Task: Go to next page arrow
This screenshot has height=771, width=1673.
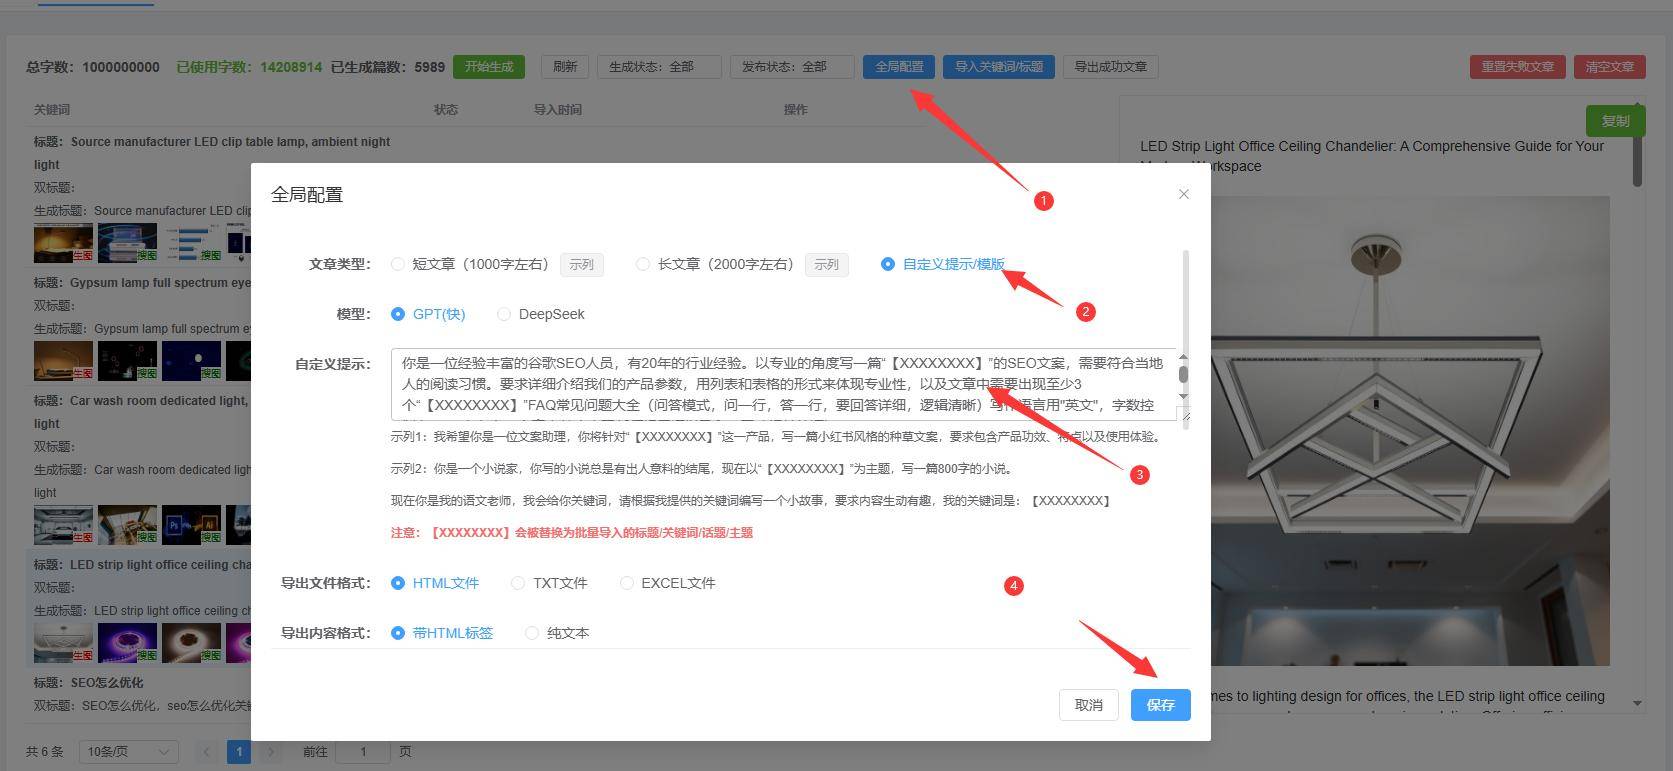Action: pyautogui.click(x=270, y=751)
